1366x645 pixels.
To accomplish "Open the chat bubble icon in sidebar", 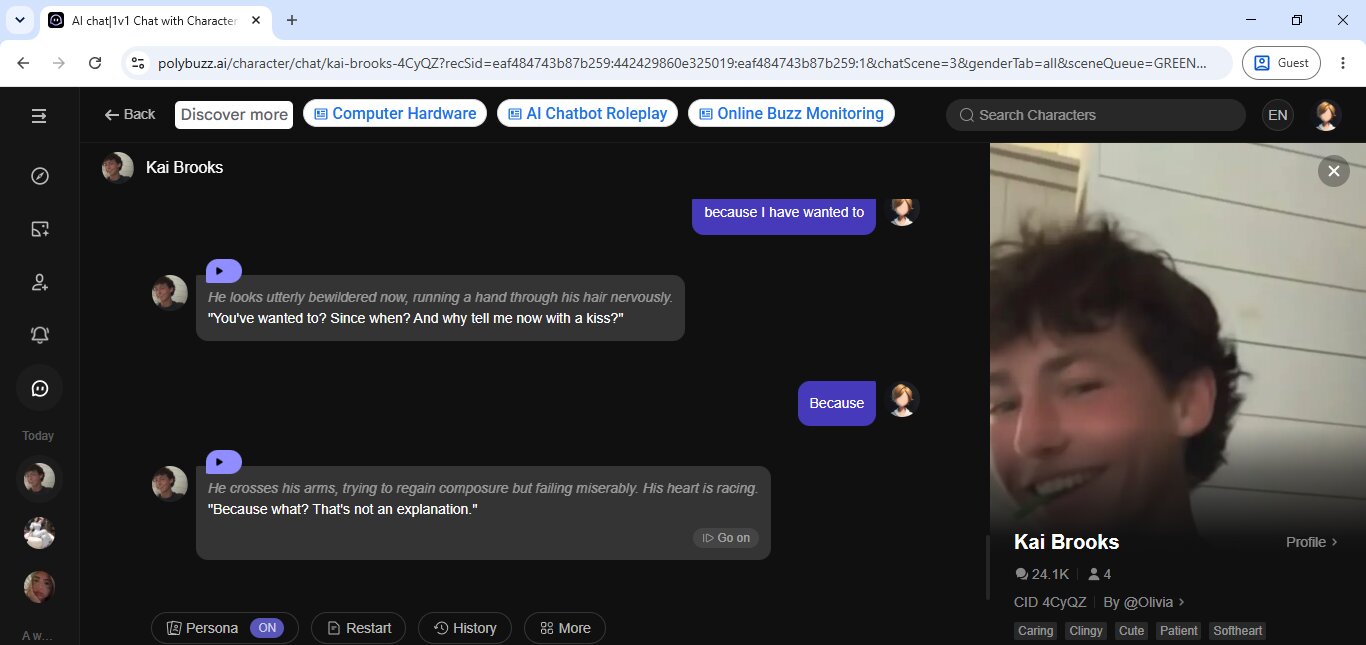I will coord(40,388).
